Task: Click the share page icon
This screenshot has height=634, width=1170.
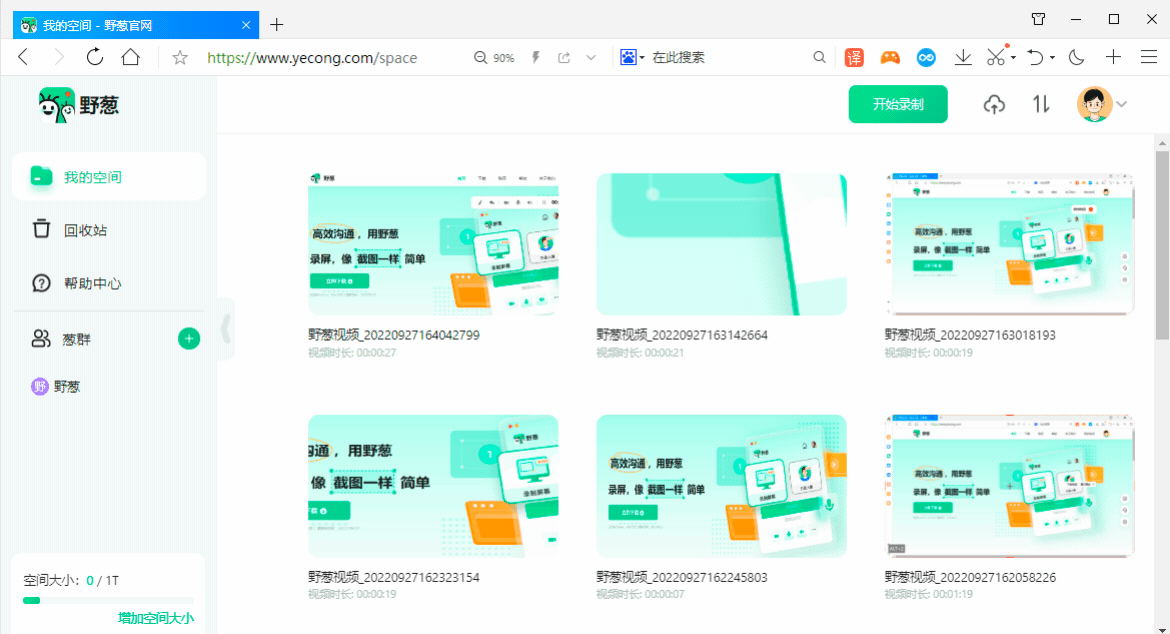Action: (x=564, y=57)
